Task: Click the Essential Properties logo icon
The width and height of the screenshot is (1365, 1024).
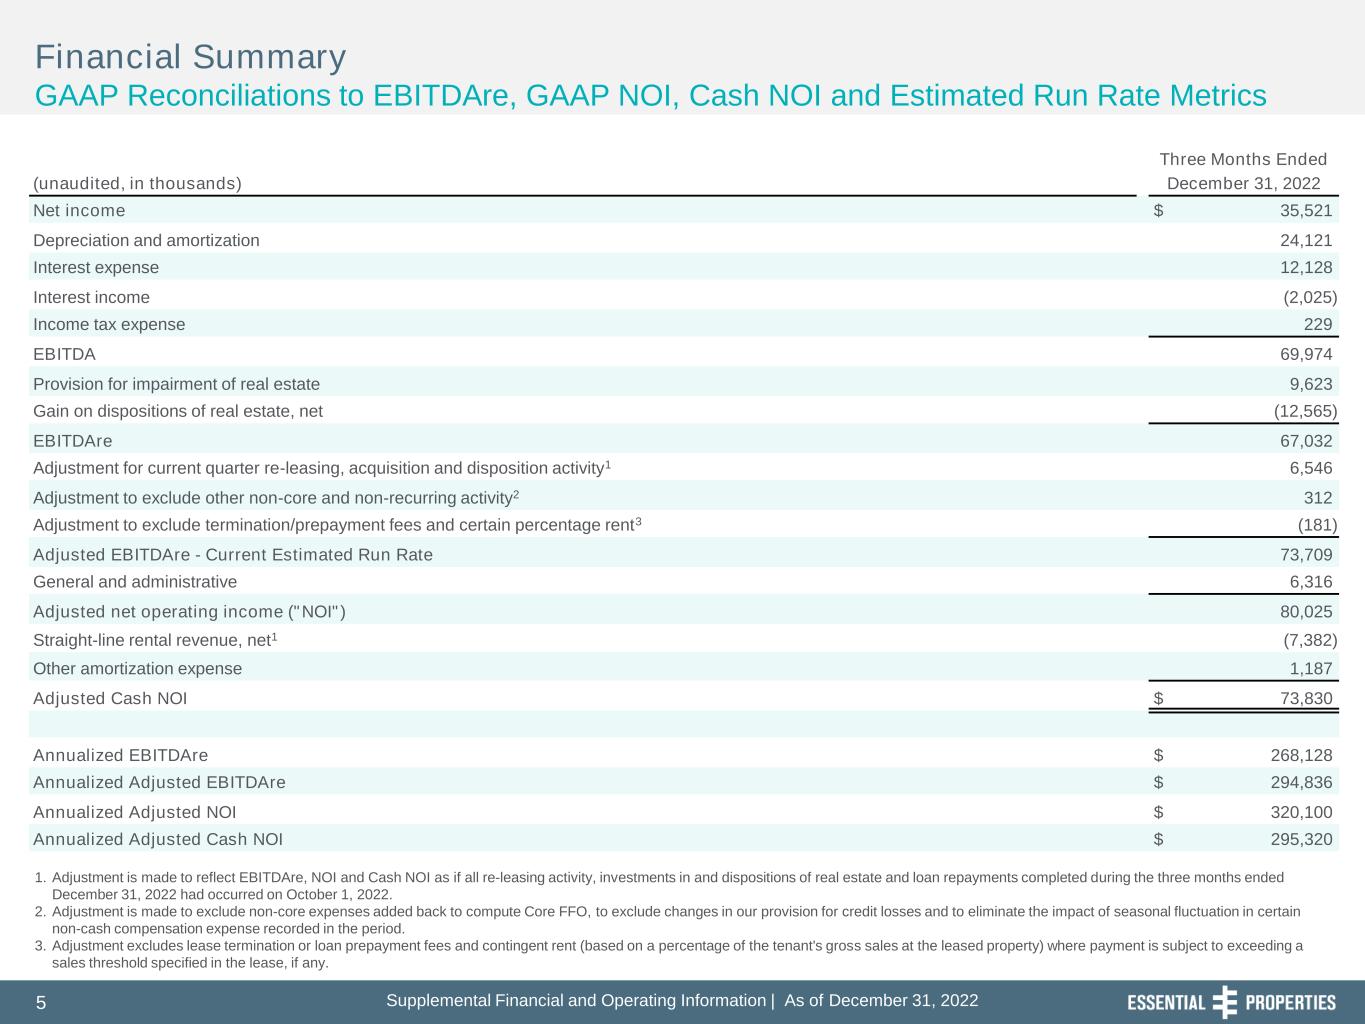Action: (1224, 1002)
